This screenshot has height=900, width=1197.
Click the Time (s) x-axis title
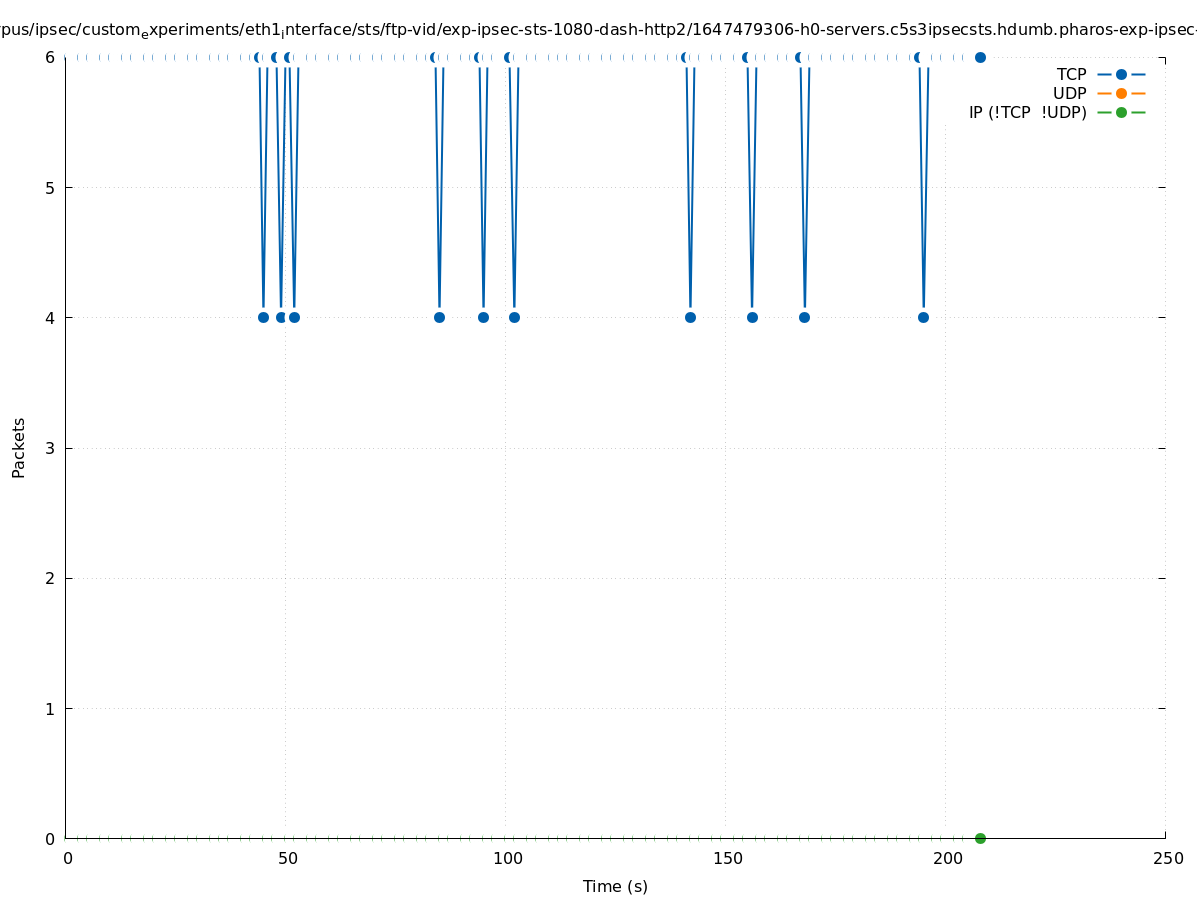tap(615, 887)
